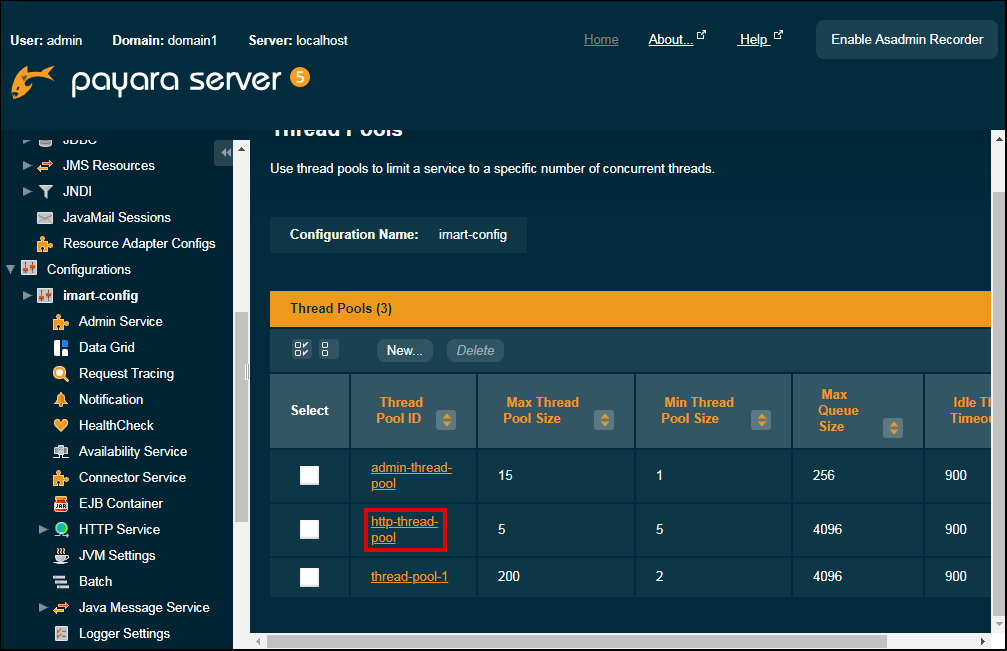This screenshot has height=651, width=1007.
Task: Open JVM Settings in the sidebar
Action: pyautogui.click(x=117, y=555)
